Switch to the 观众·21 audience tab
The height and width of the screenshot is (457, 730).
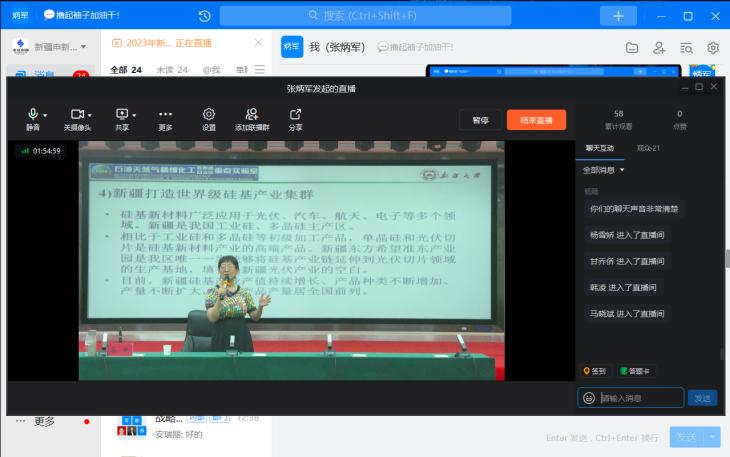648,148
